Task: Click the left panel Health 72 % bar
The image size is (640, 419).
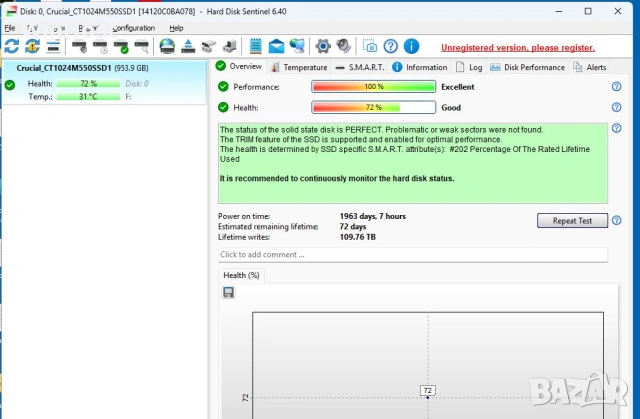Action: coord(88,84)
